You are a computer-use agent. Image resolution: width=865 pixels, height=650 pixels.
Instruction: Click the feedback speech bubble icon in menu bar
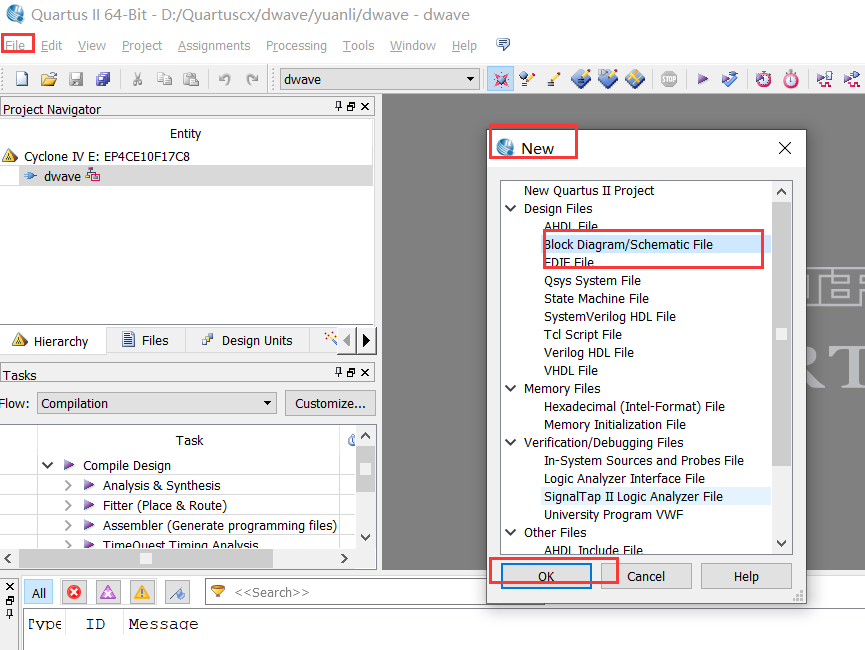tap(503, 44)
